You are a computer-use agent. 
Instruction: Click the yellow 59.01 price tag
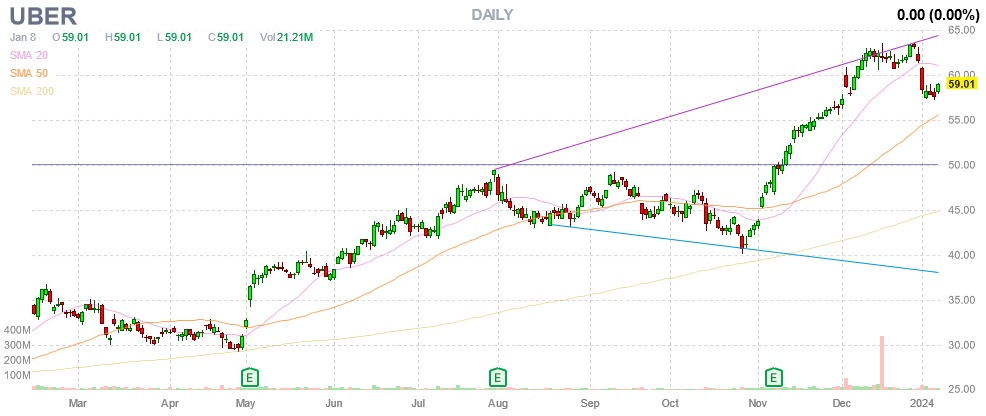coord(960,84)
